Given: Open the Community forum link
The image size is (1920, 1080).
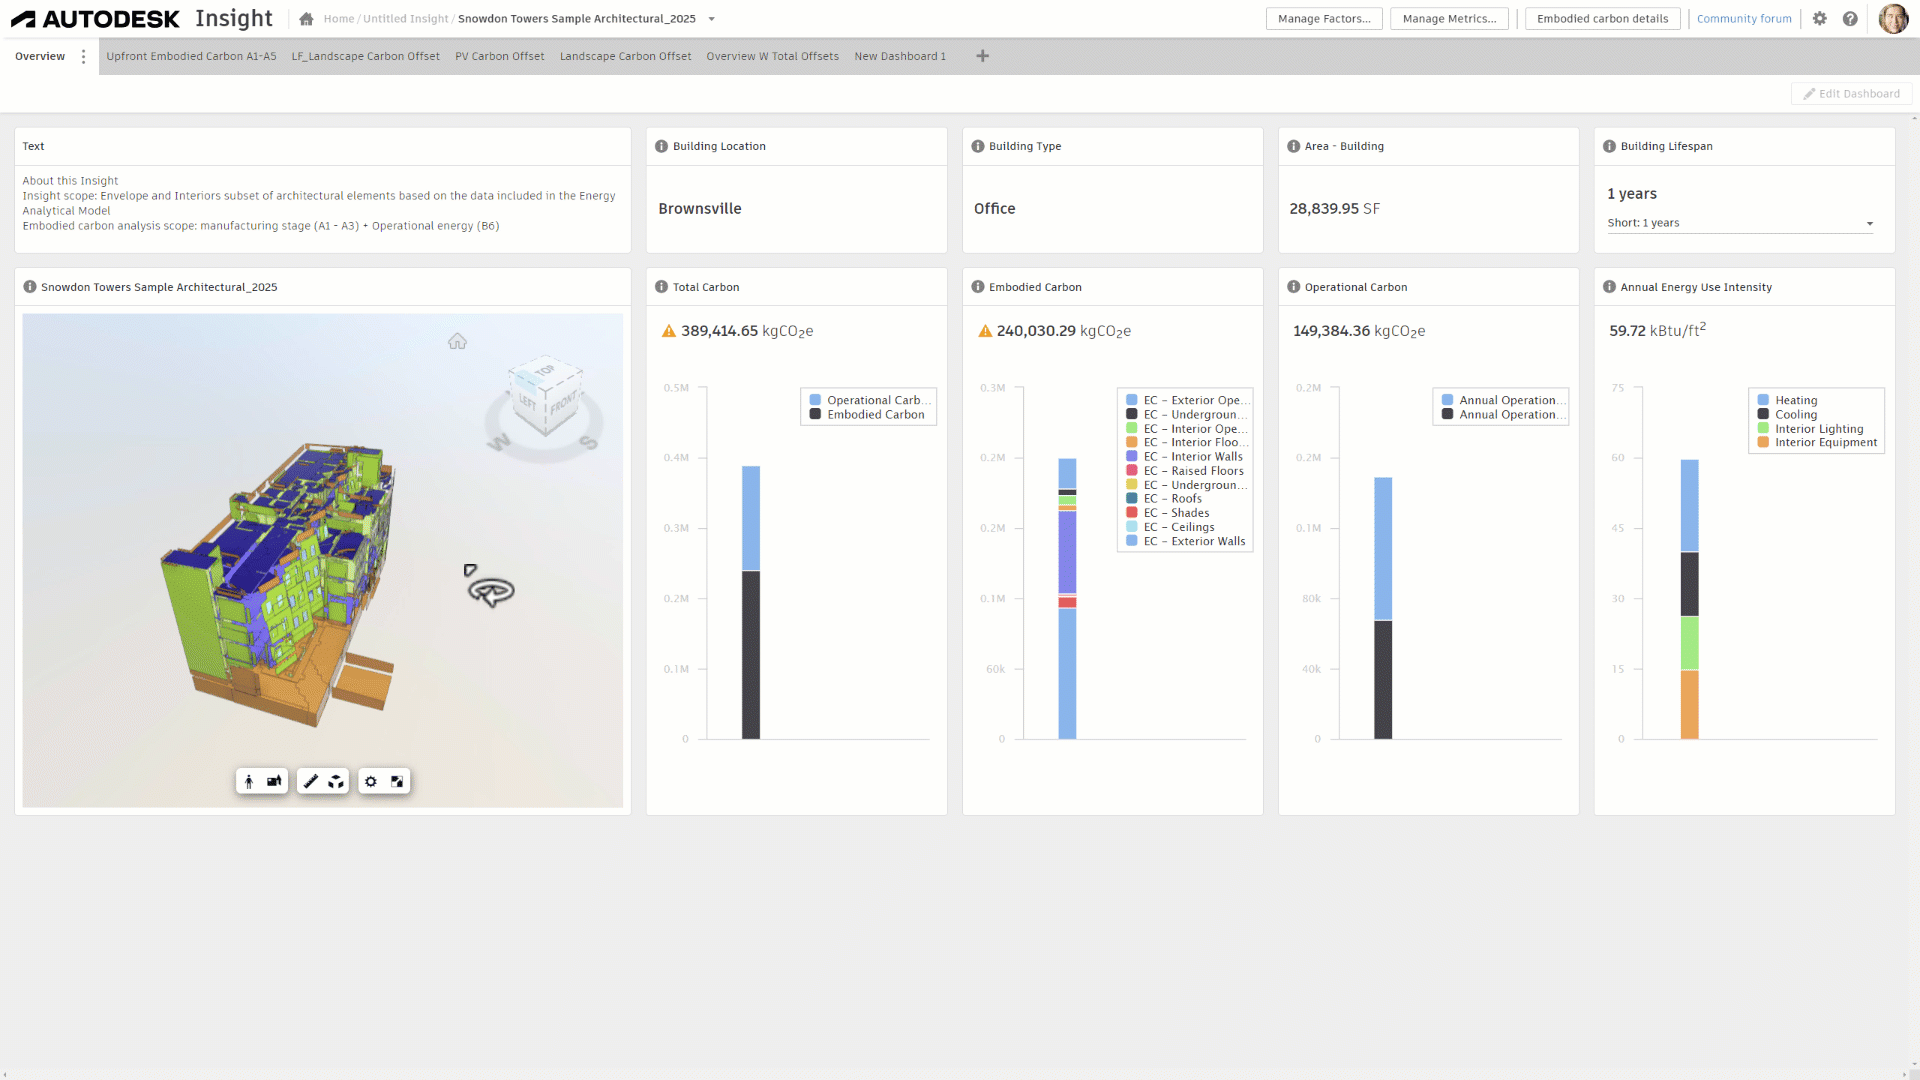Looking at the screenshot, I should 1743,19.
